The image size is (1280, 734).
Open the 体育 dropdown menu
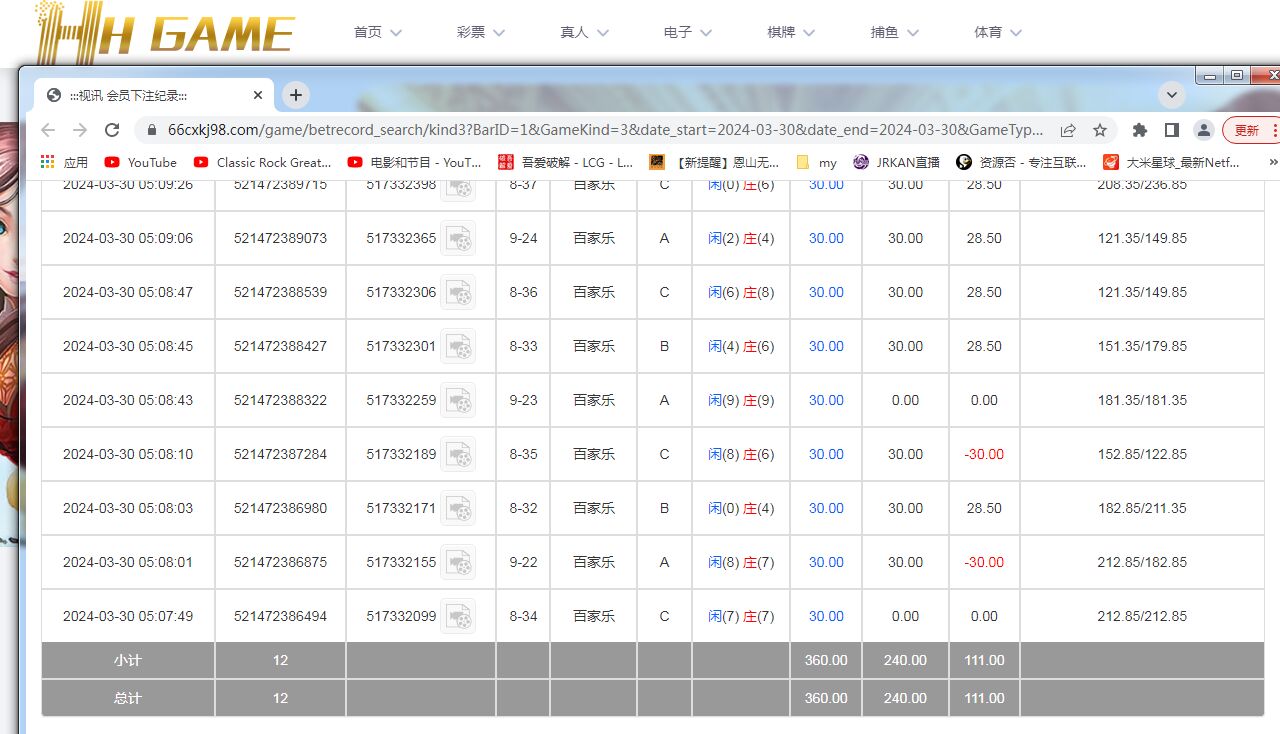pos(997,32)
